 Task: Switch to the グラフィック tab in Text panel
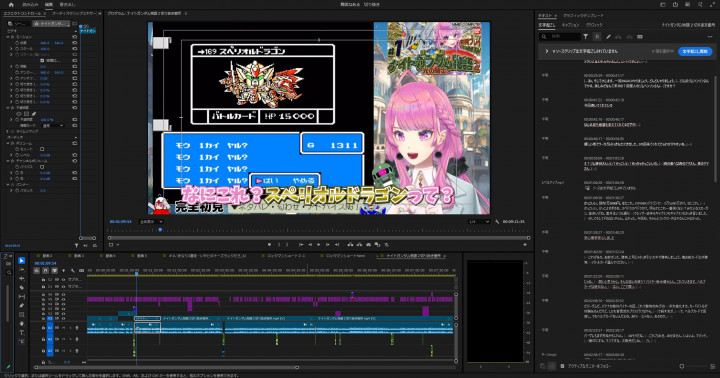click(x=594, y=25)
